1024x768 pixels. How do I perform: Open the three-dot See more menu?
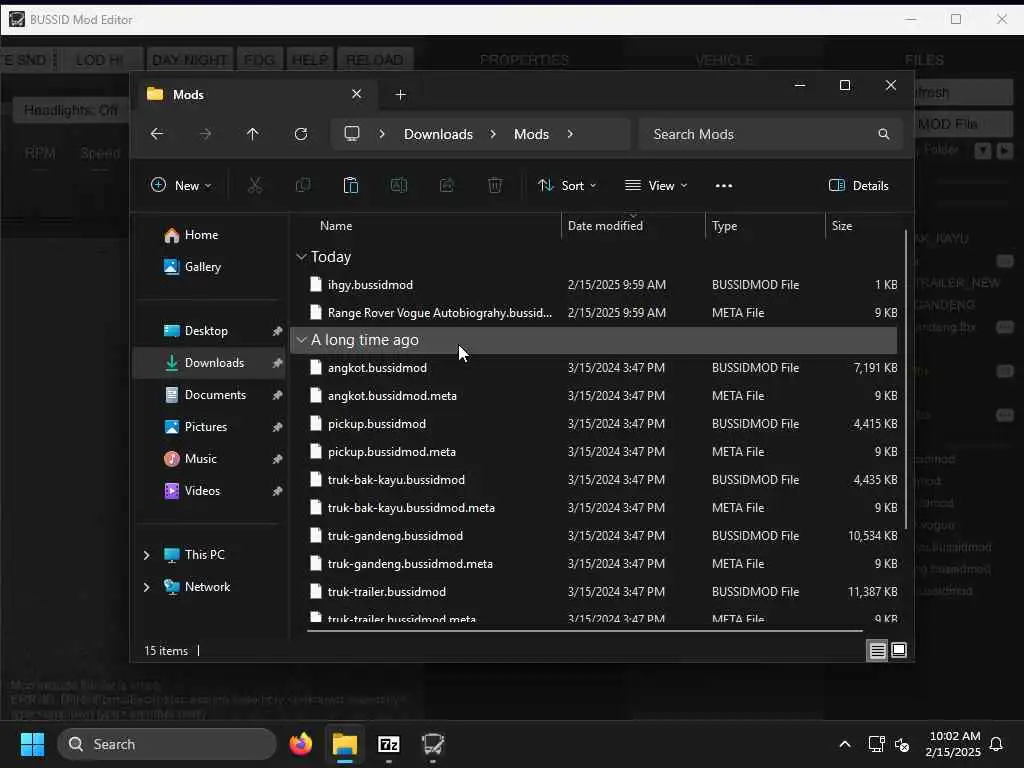(x=724, y=185)
